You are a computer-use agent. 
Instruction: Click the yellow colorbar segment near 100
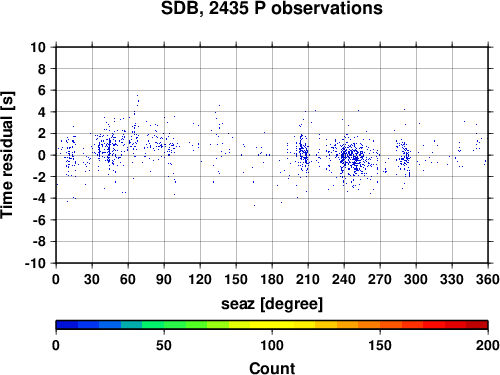point(272,325)
